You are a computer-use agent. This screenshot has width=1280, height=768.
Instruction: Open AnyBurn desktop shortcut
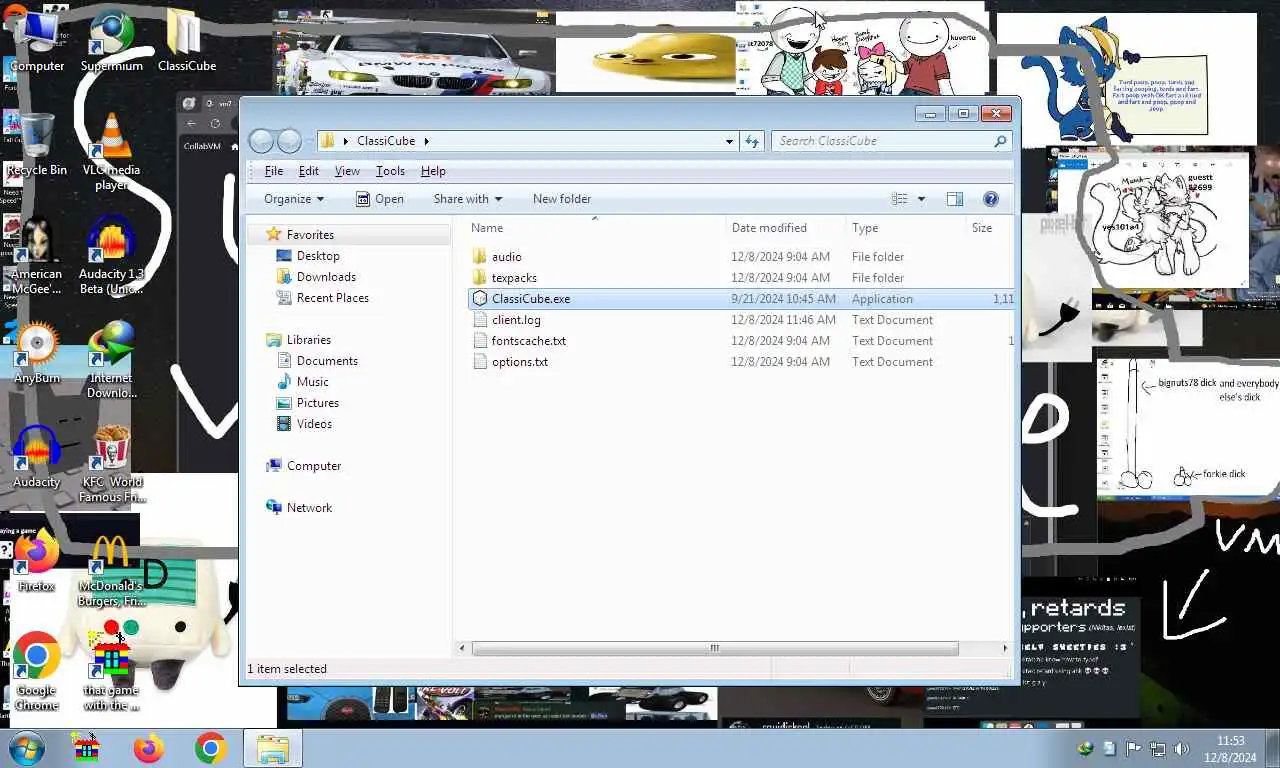(x=37, y=353)
